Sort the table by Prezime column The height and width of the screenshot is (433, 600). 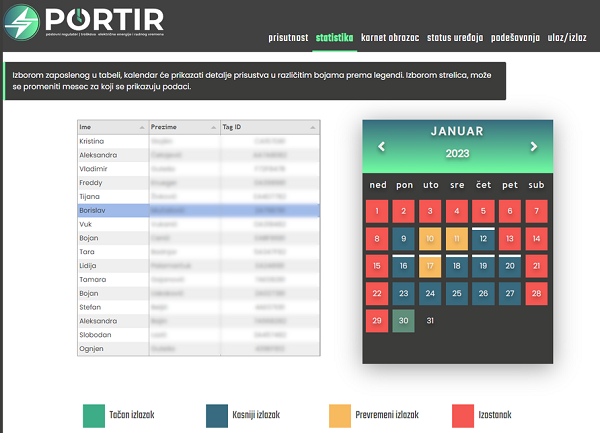pyautogui.click(x=184, y=128)
